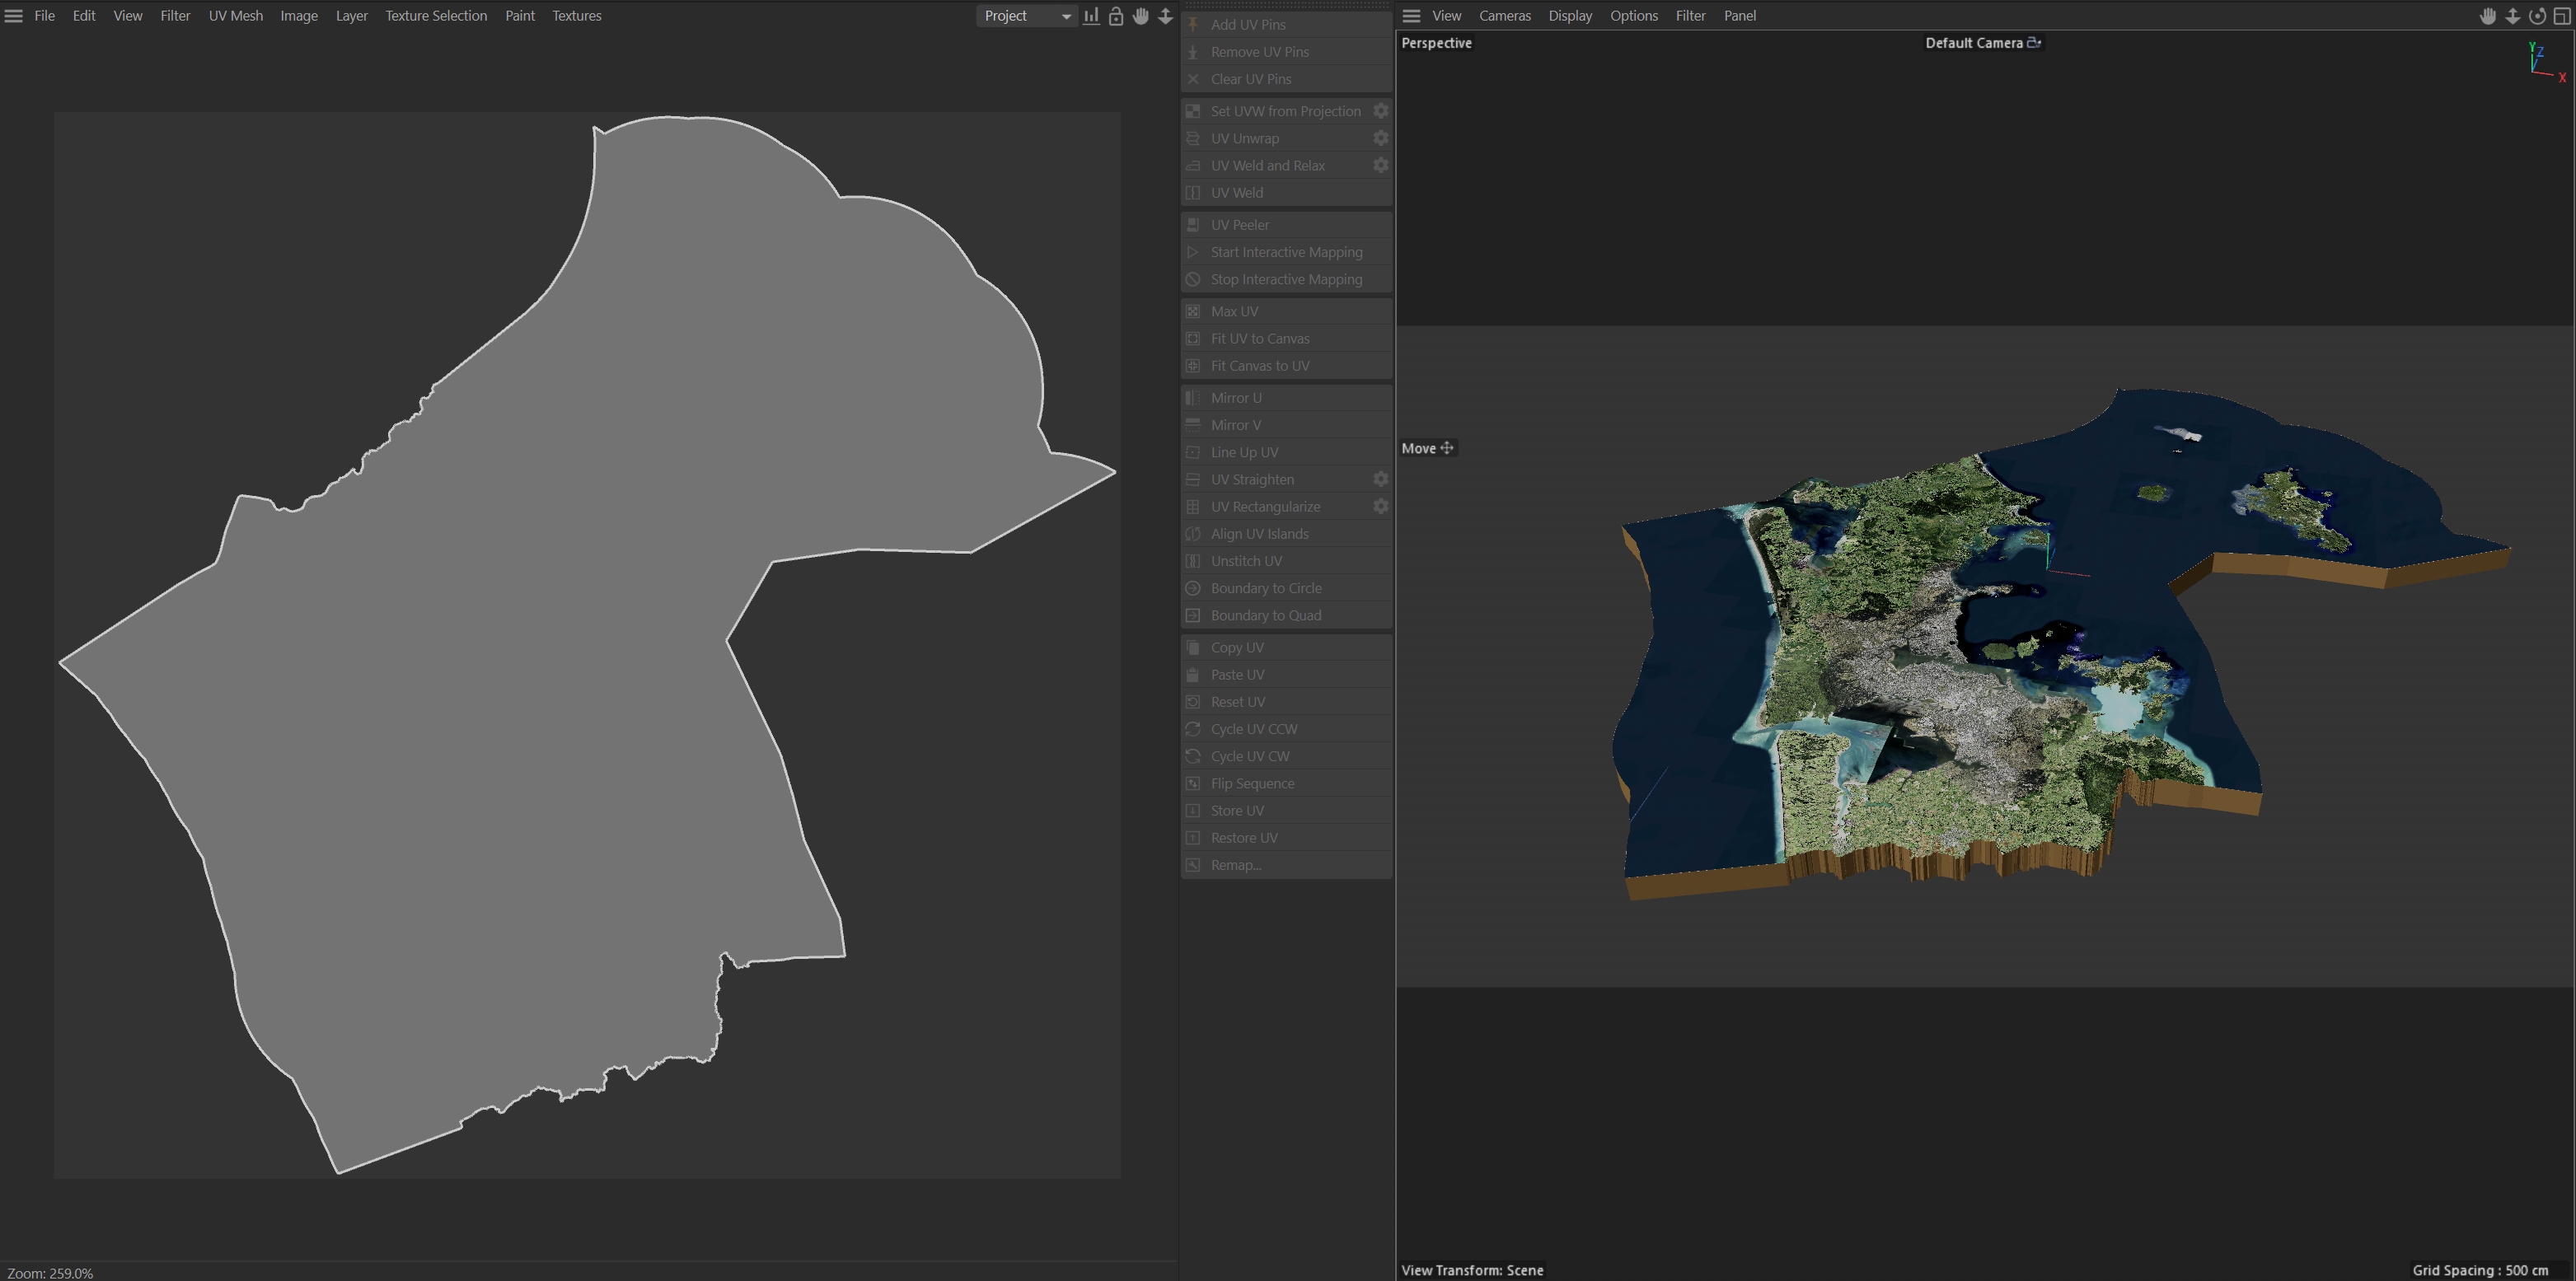Click the zoom arrows icon in UV editor header
Viewport: 2576px width, 1281px height.
click(x=1165, y=16)
